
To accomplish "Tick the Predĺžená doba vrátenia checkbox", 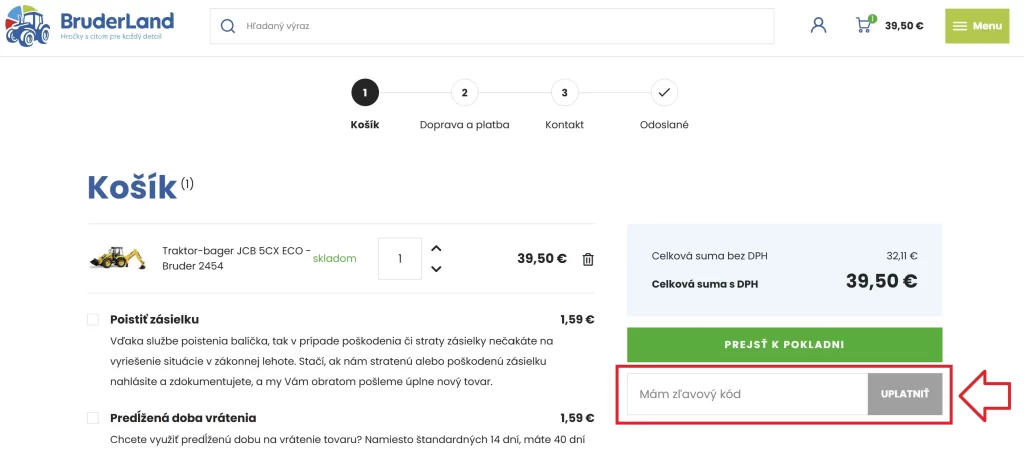I will click(93, 418).
